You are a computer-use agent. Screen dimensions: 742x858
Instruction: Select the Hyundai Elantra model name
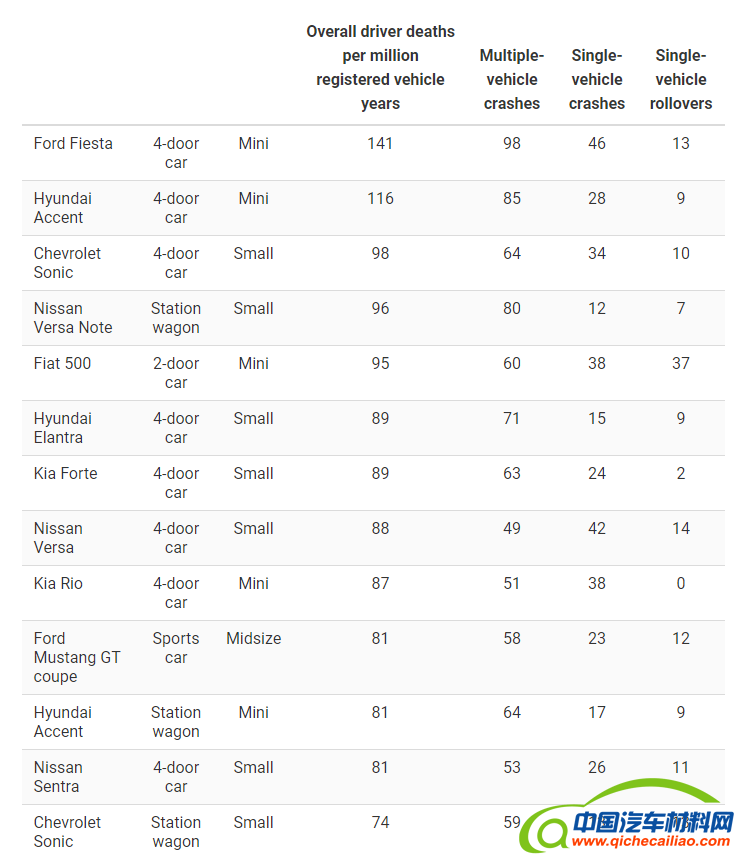(63, 428)
